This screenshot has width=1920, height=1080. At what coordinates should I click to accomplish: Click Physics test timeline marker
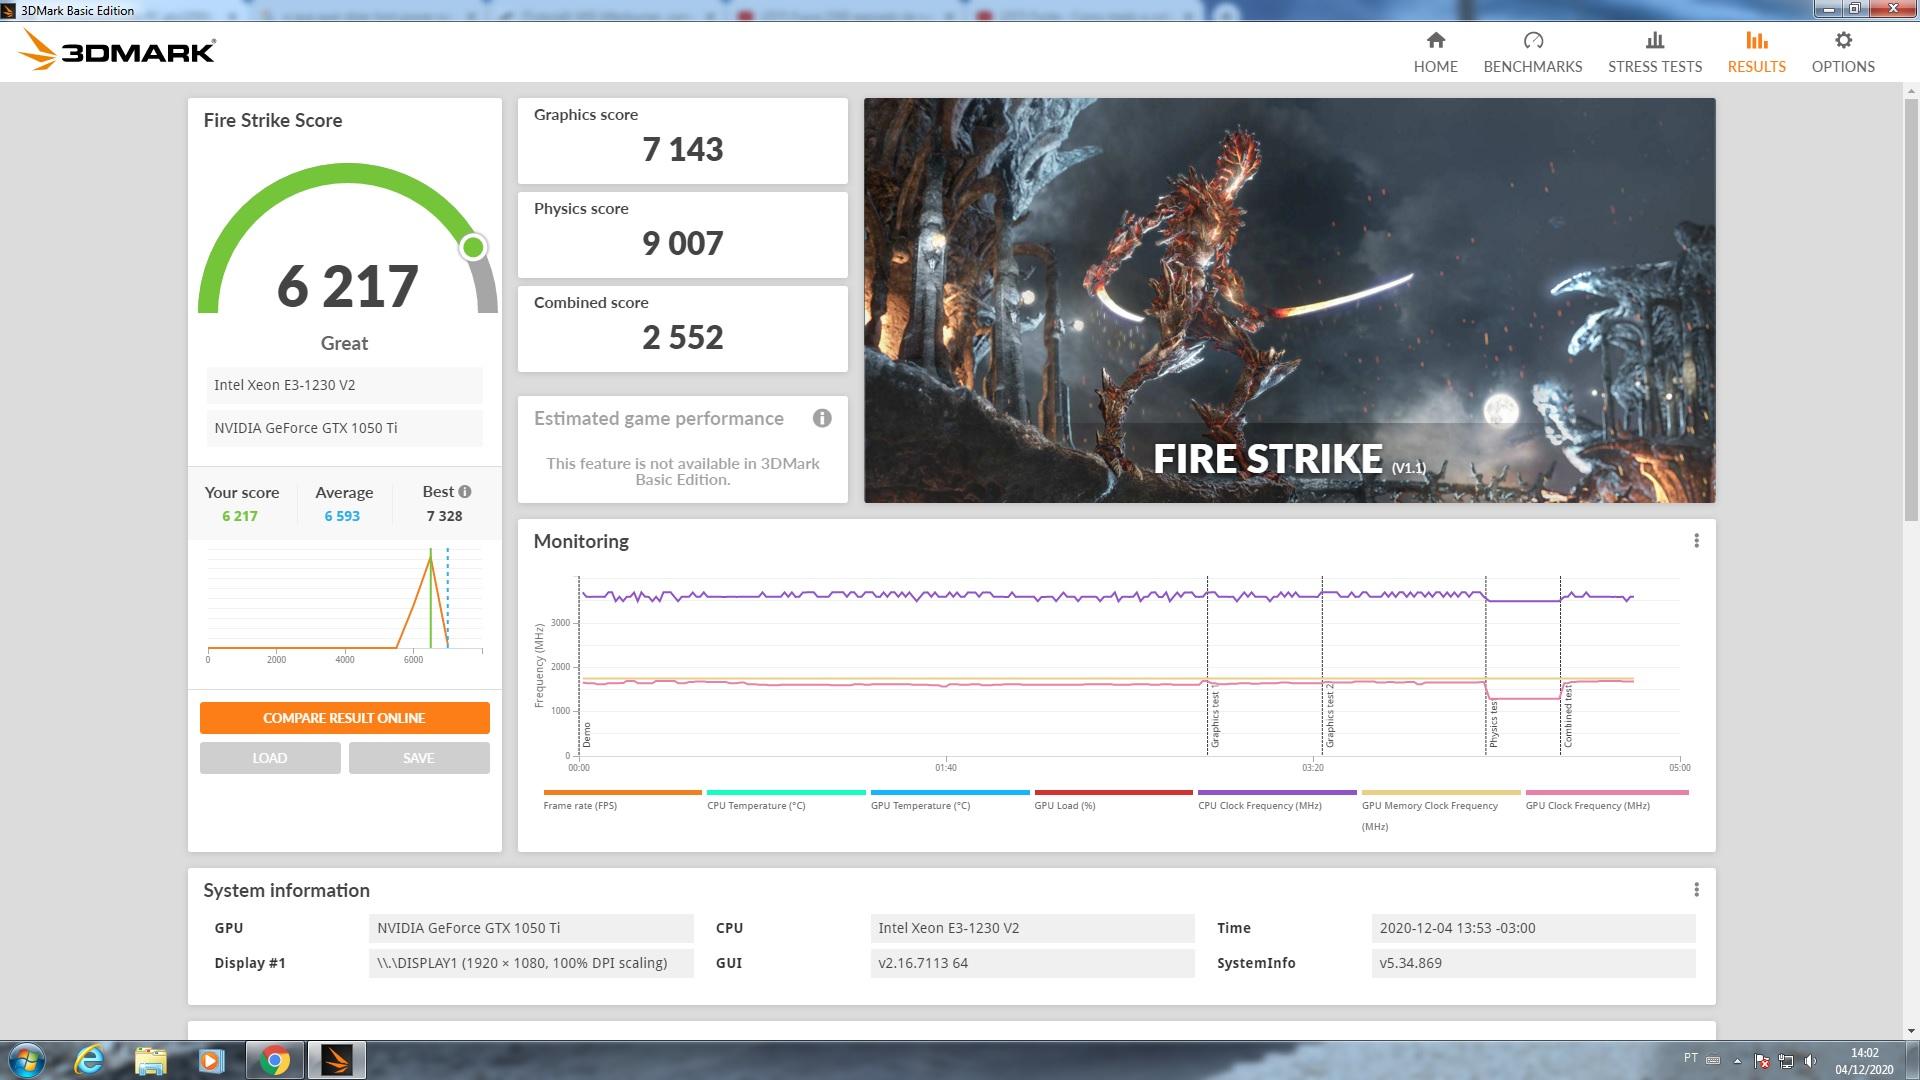[1493, 723]
